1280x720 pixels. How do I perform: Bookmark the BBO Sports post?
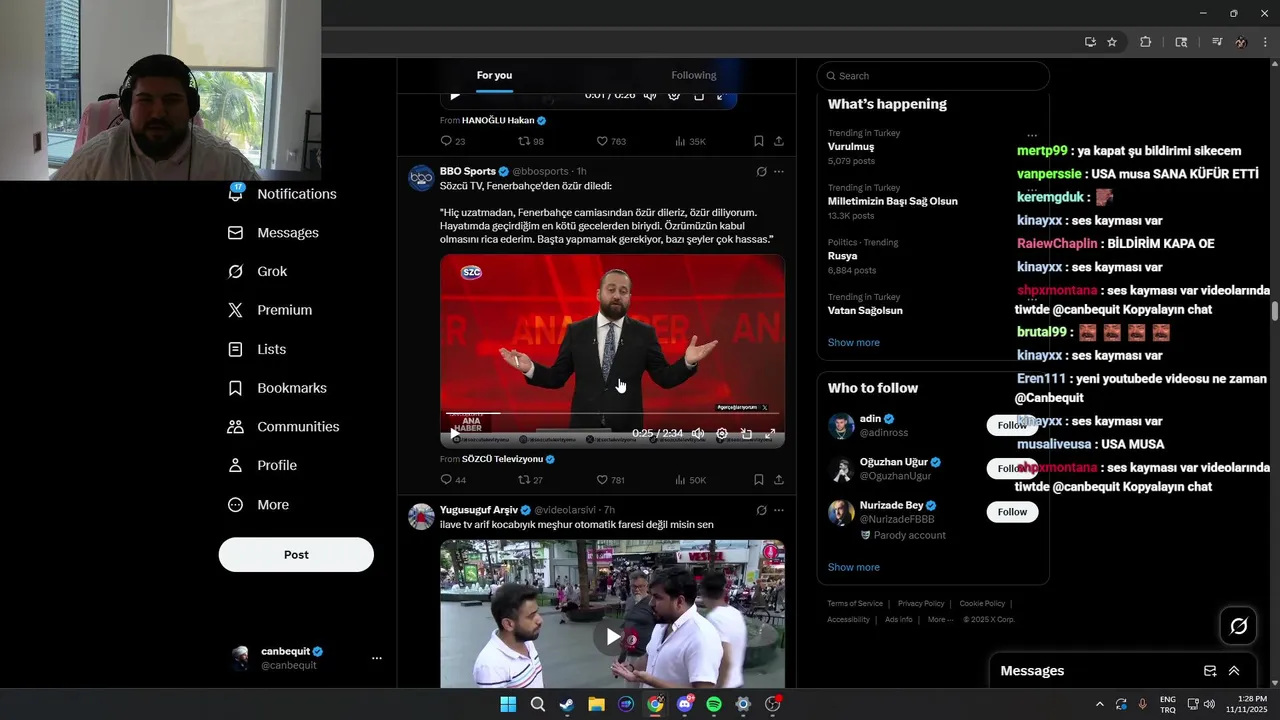pos(759,480)
